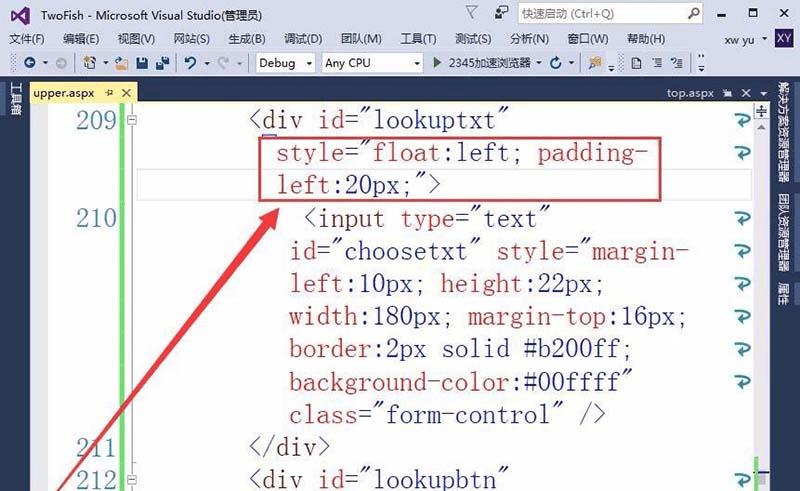This screenshot has height=491, width=800.
Task: Click the Find in Files toolbar icon
Action: point(594,63)
